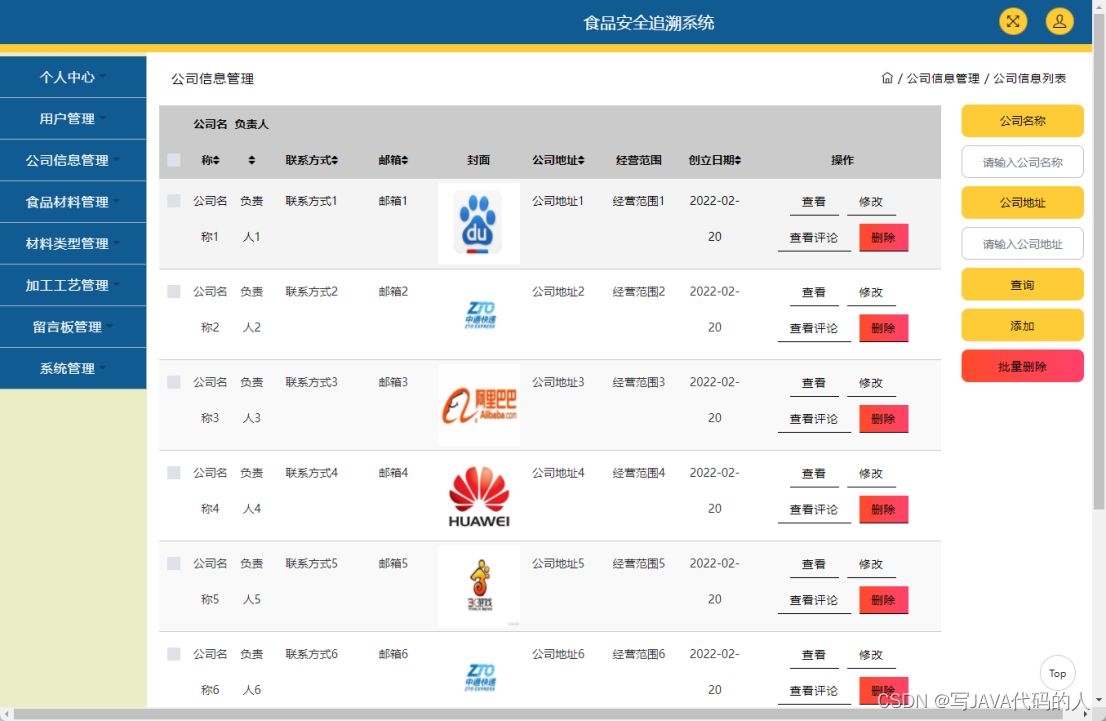The width and height of the screenshot is (1106, 721).
Task: Delete row 公司名称2 with 删除
Action: pos(883,328)
